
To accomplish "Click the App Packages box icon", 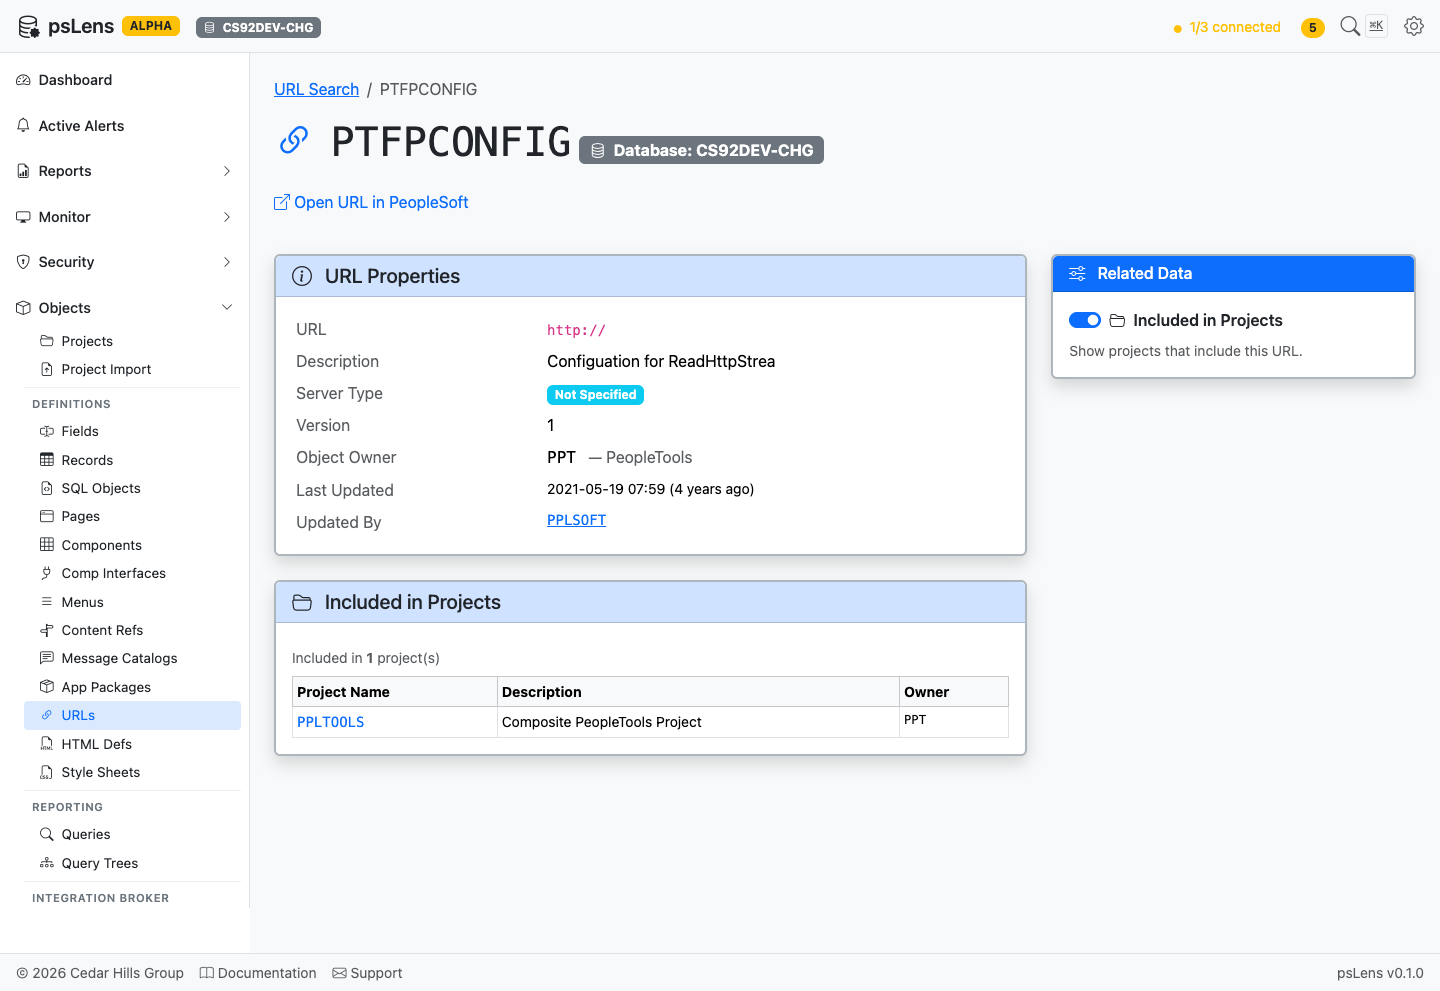I will coord(47,687).
